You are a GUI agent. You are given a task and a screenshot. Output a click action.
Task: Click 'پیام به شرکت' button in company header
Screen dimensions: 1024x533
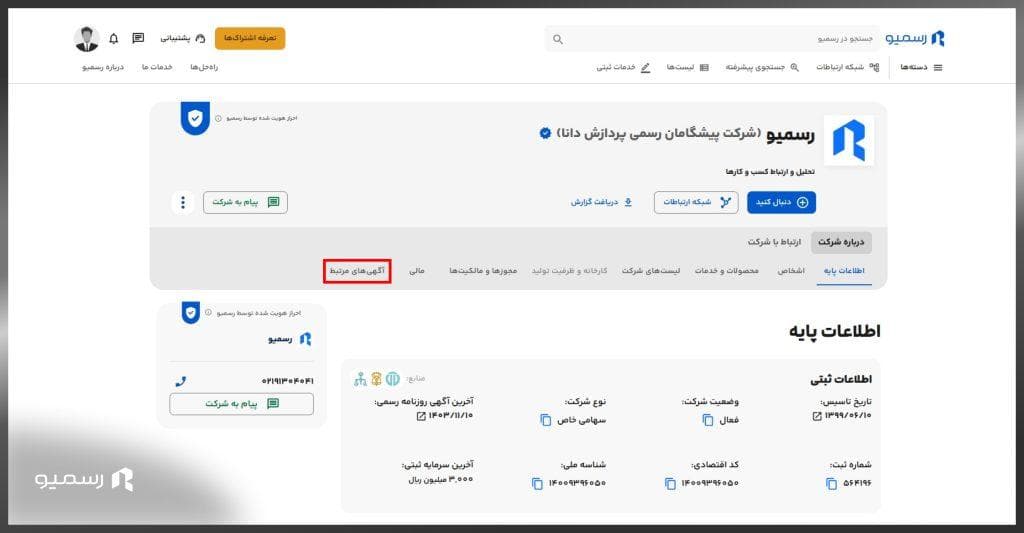point(245,202)
